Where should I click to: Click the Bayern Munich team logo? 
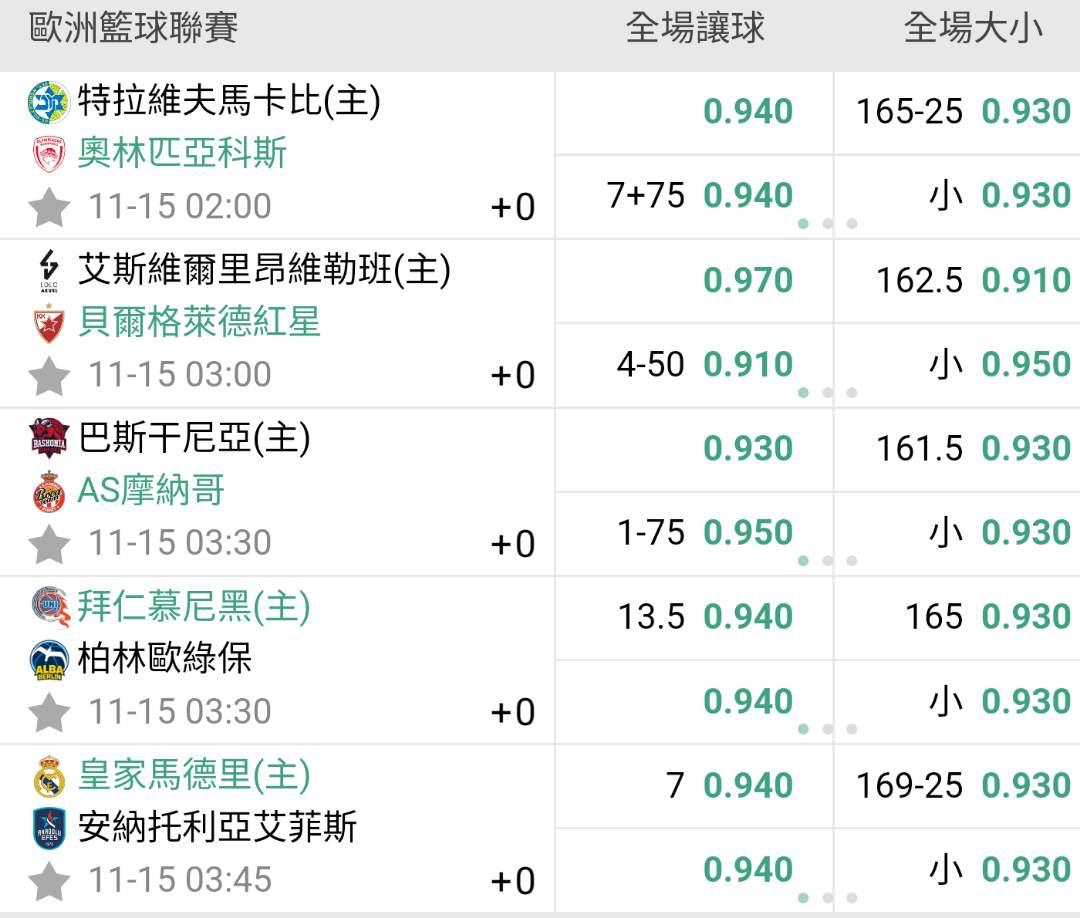click(48, 606)
